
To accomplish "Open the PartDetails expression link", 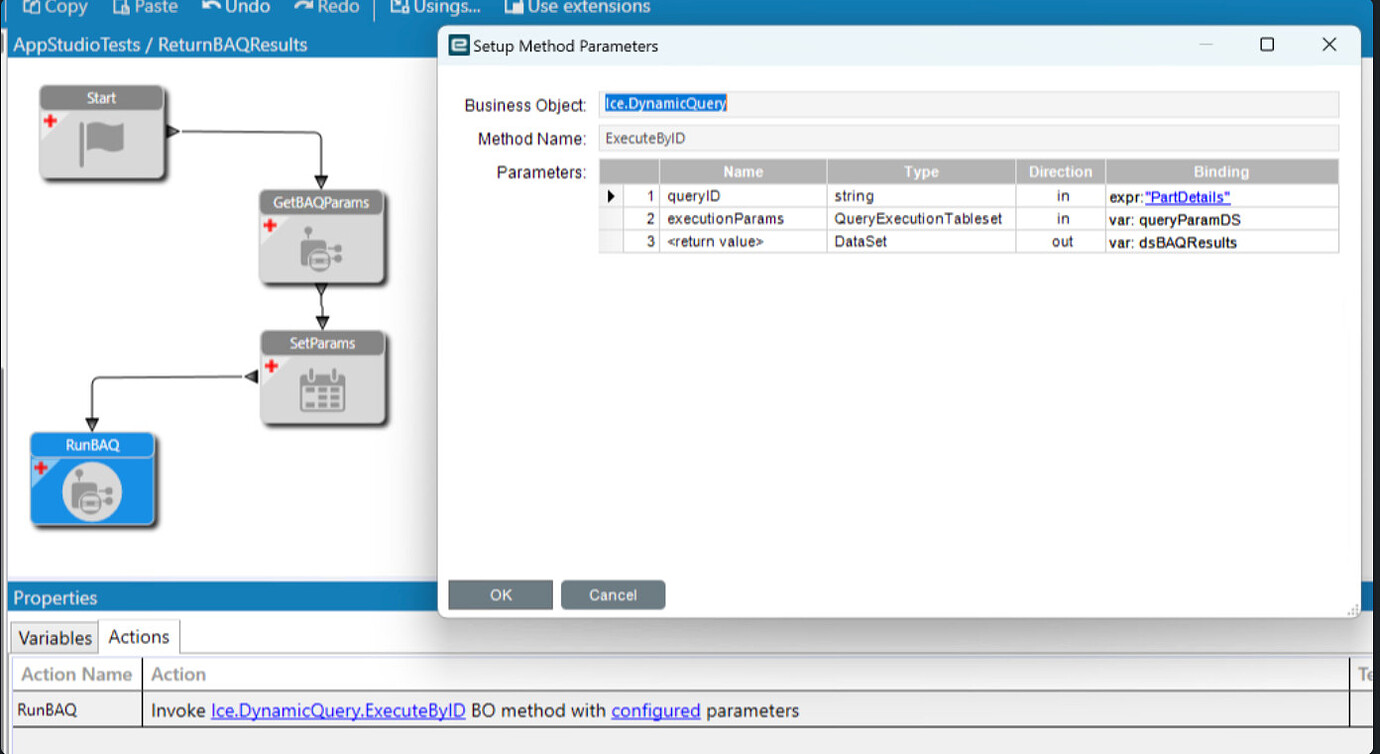I will 1187,197.
